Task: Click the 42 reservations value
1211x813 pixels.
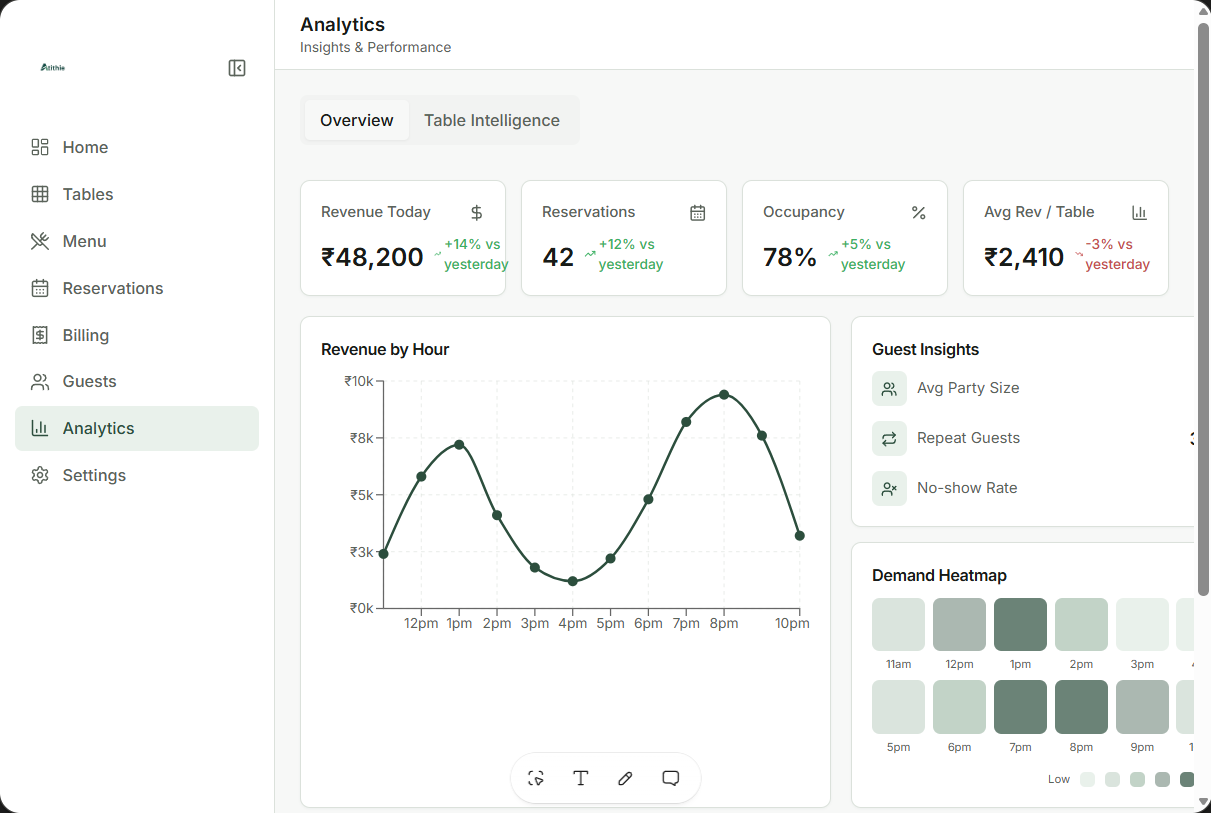Action: point(558,257)
